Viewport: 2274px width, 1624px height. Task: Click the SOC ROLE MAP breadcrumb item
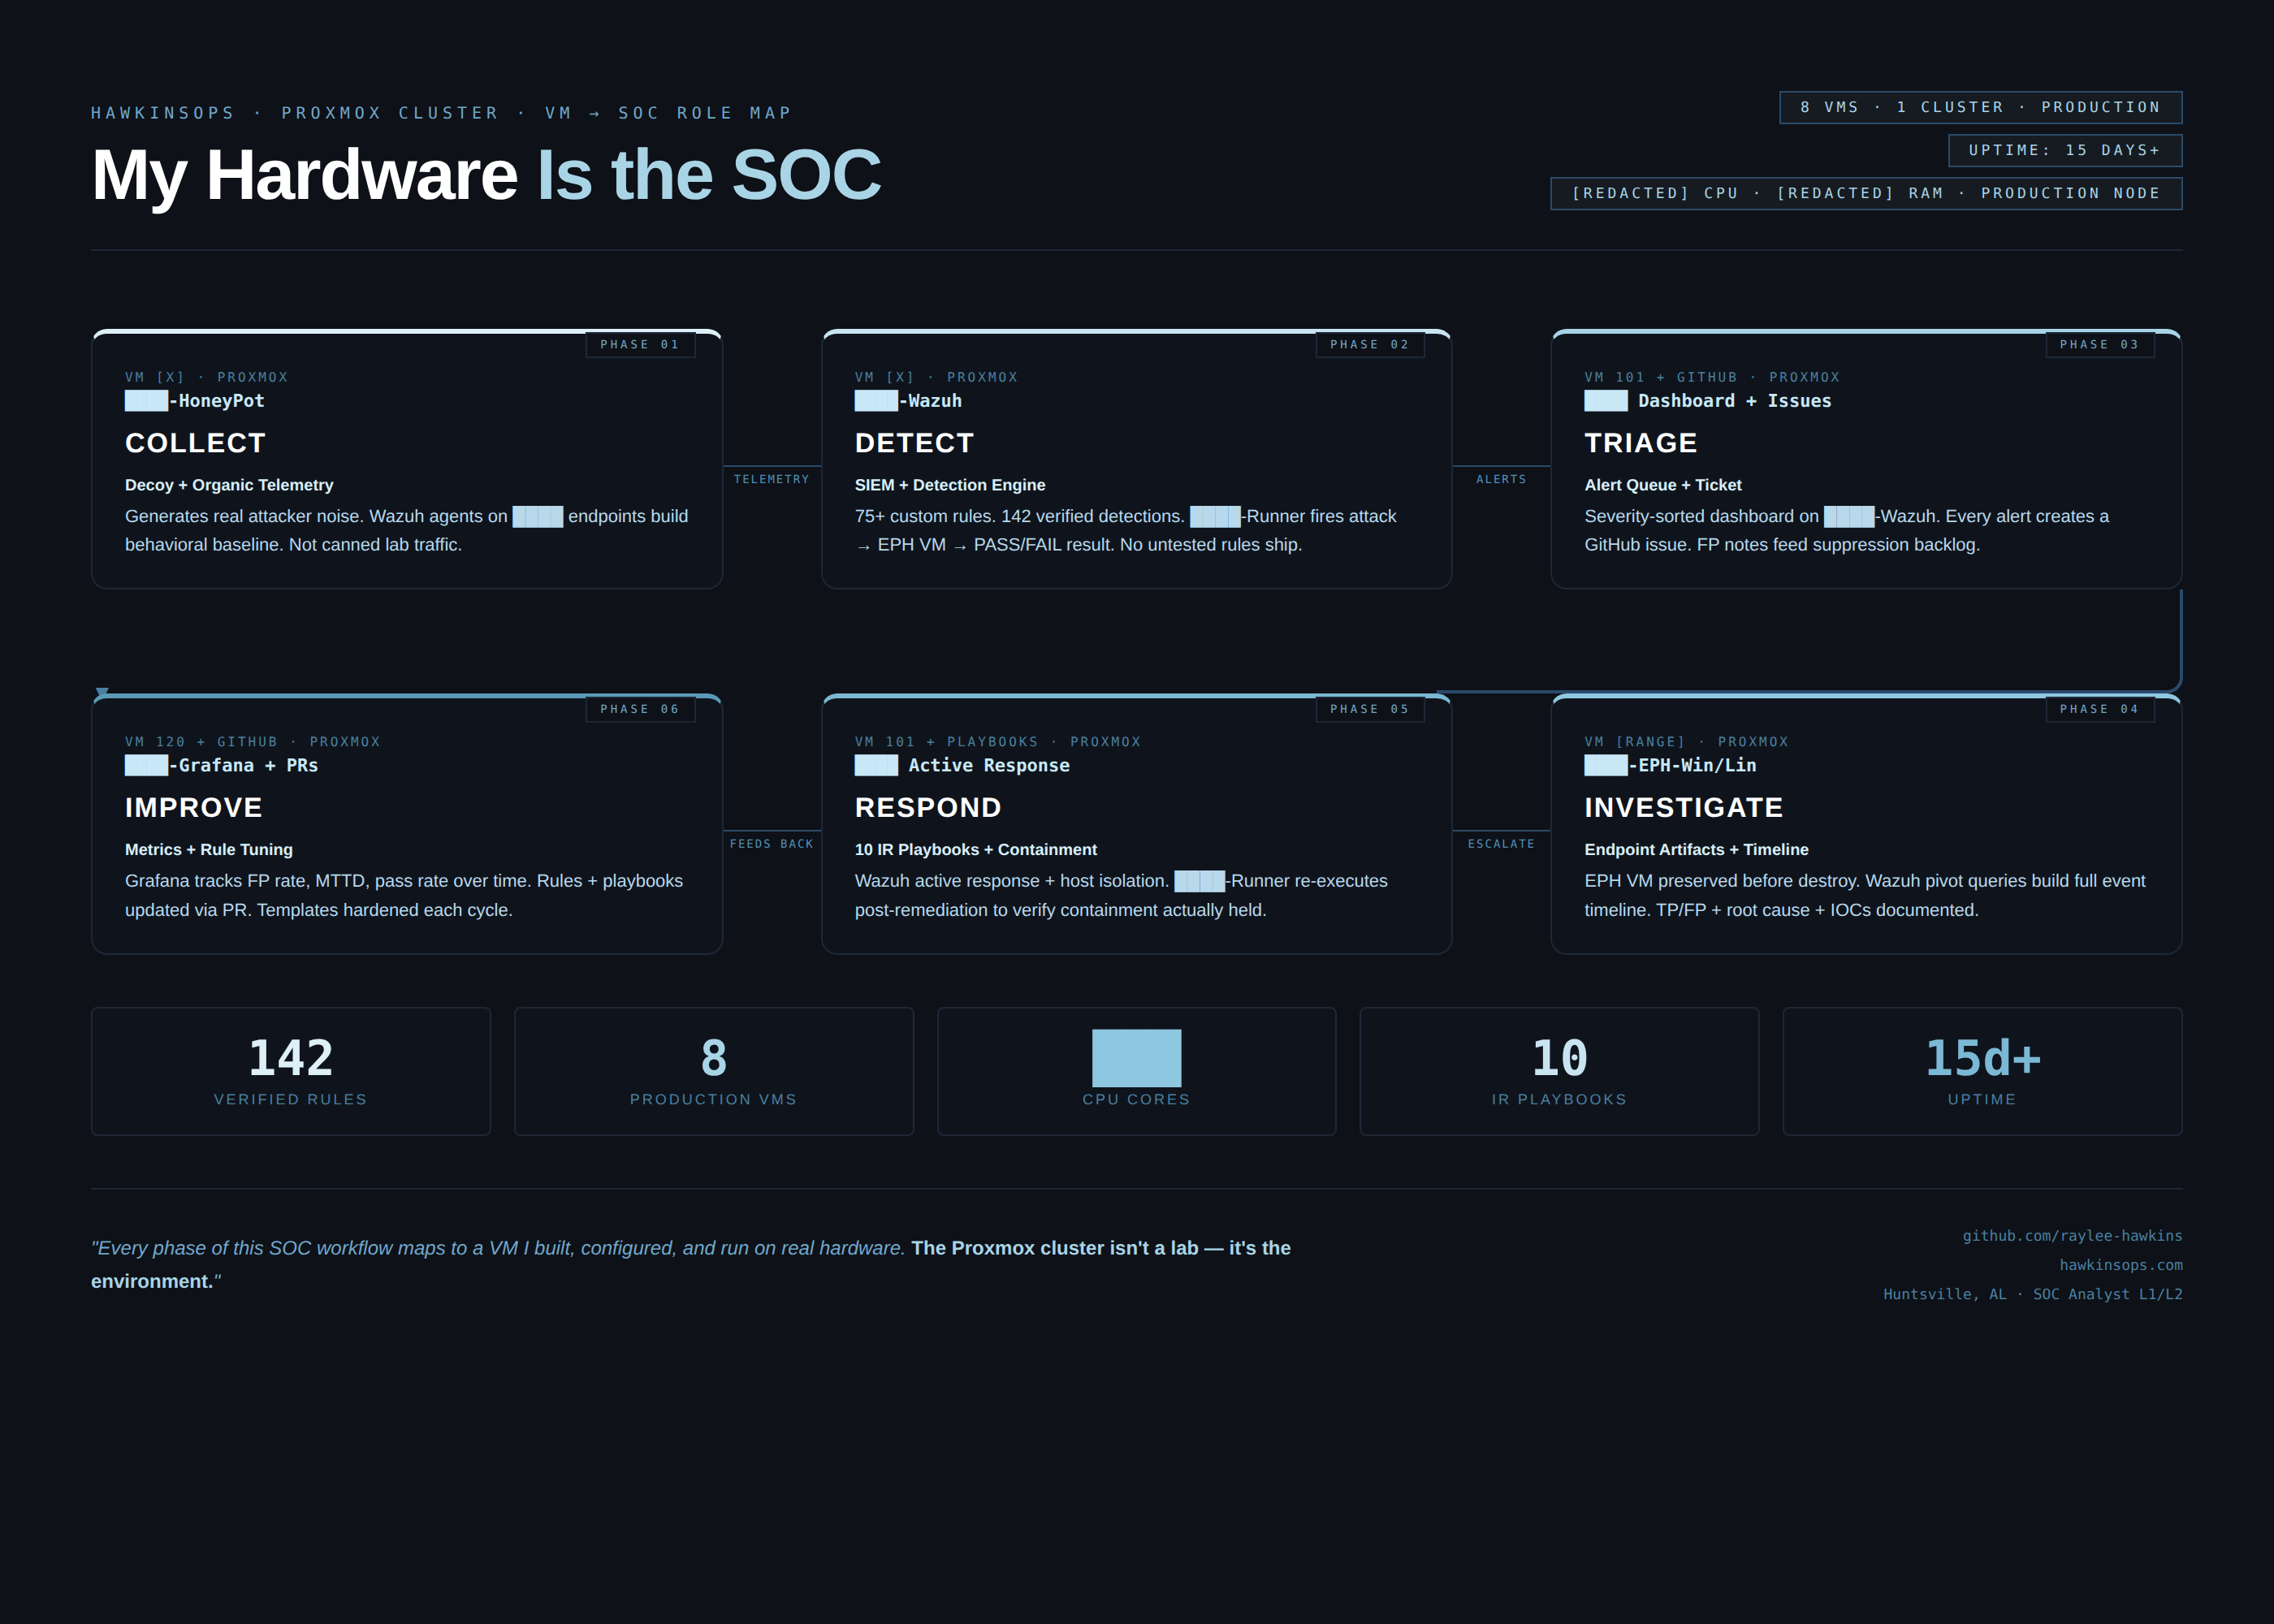(703, 112)
